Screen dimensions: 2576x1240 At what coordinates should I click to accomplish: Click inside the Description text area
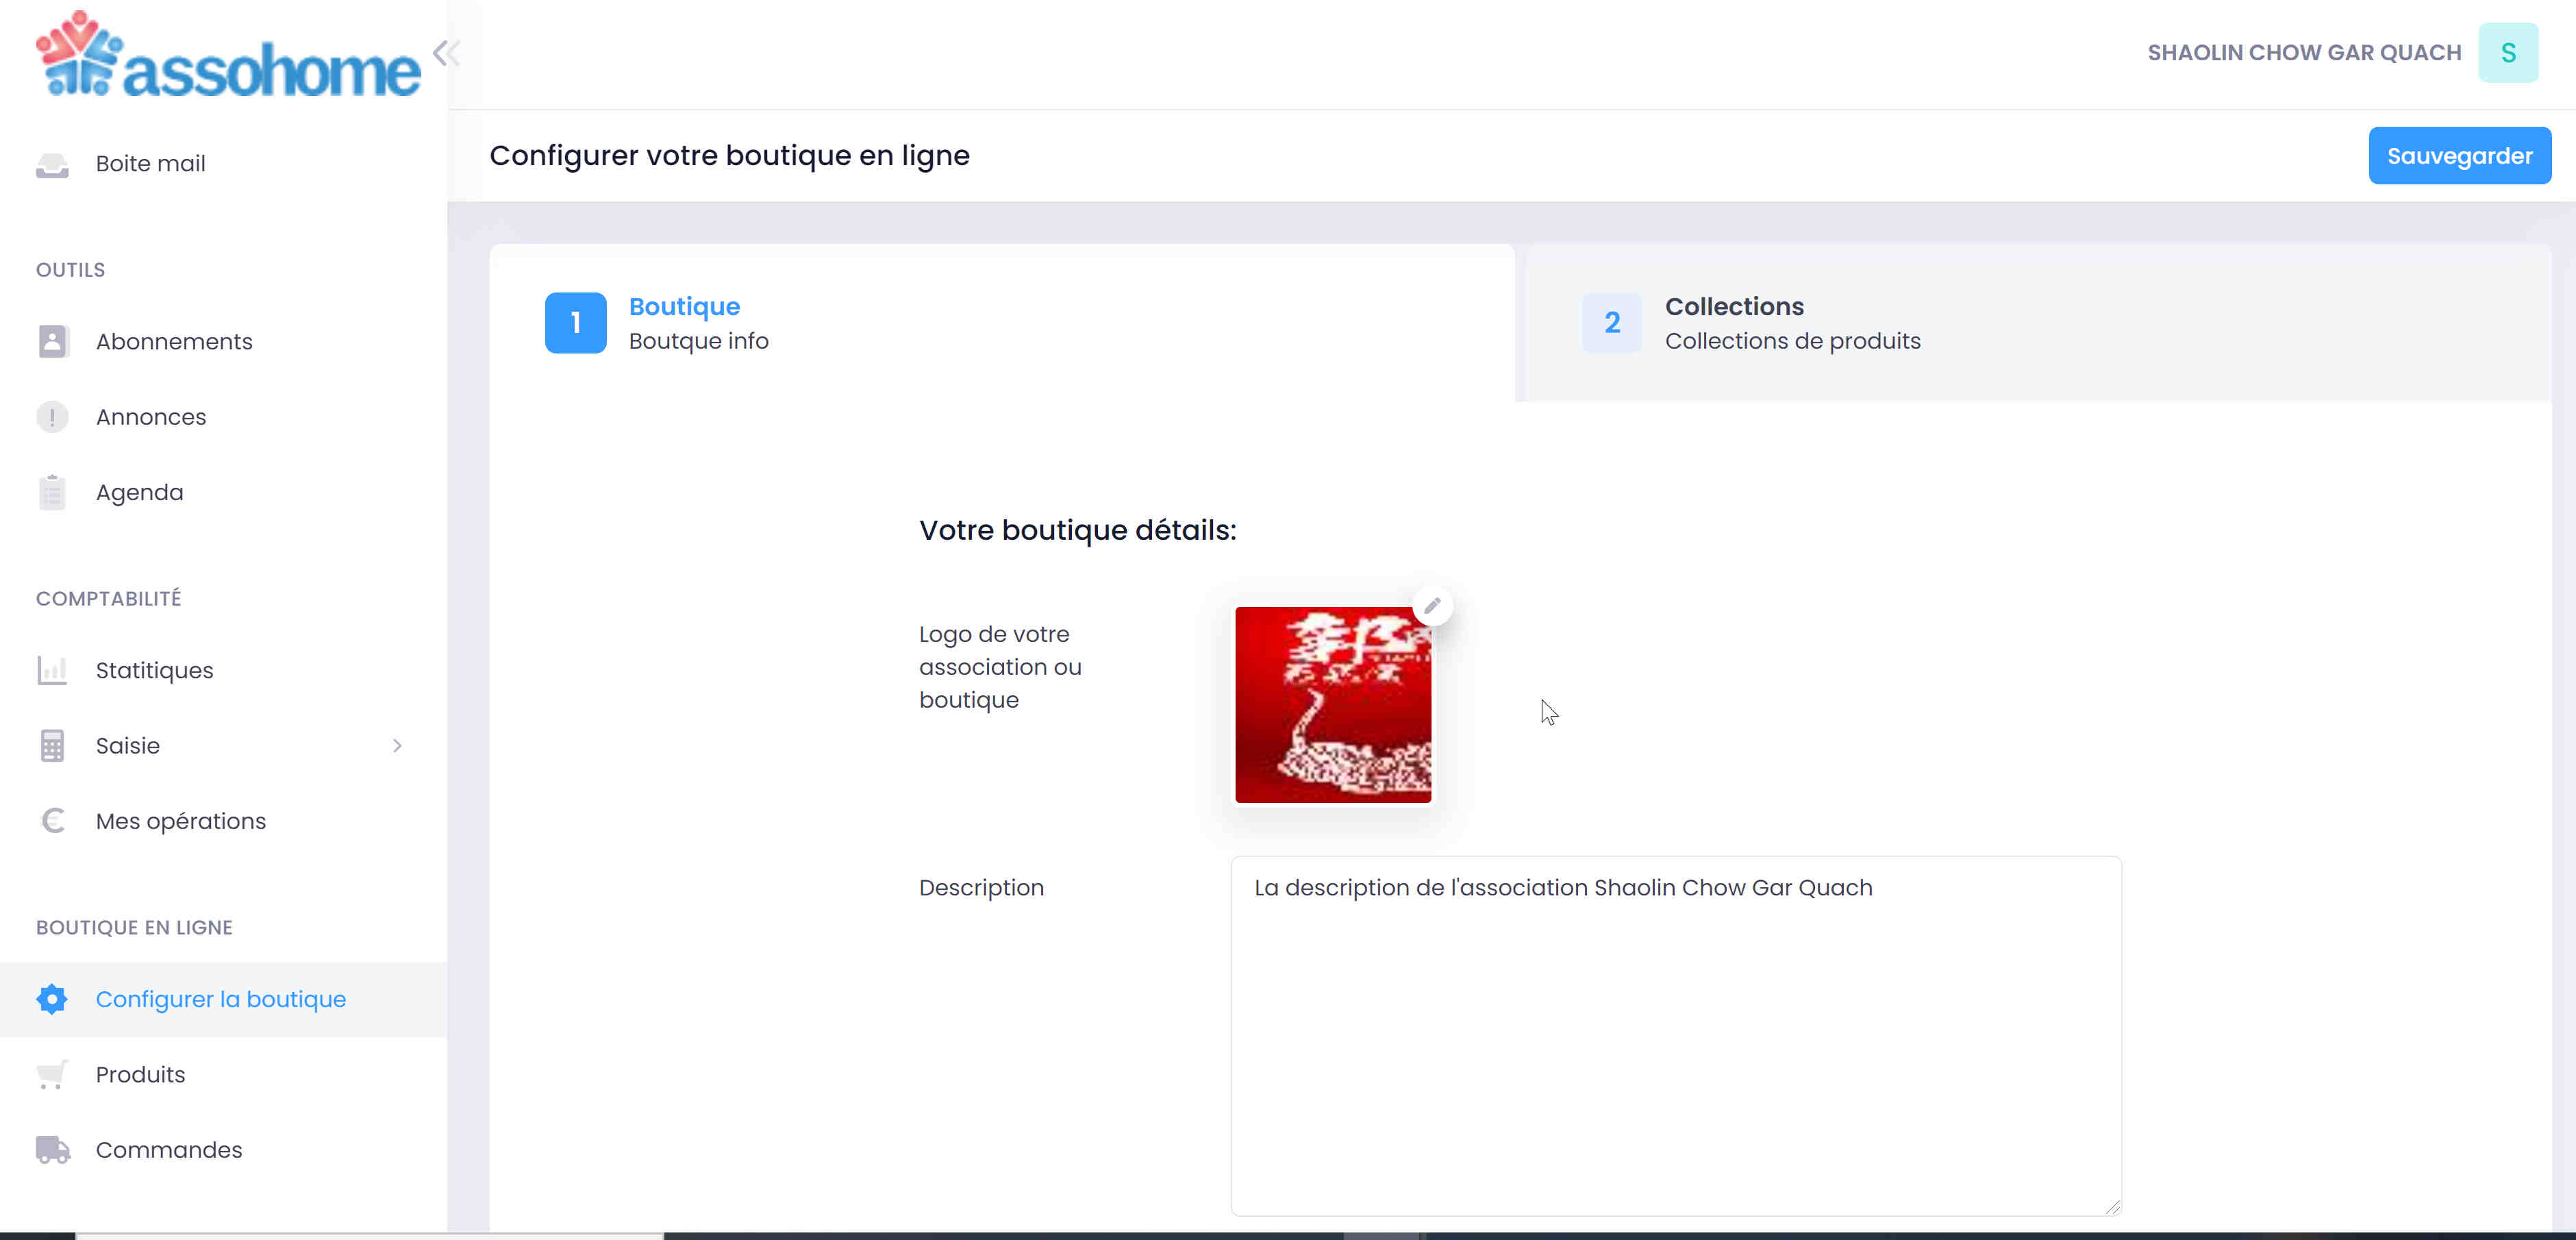(1675, 1040)
